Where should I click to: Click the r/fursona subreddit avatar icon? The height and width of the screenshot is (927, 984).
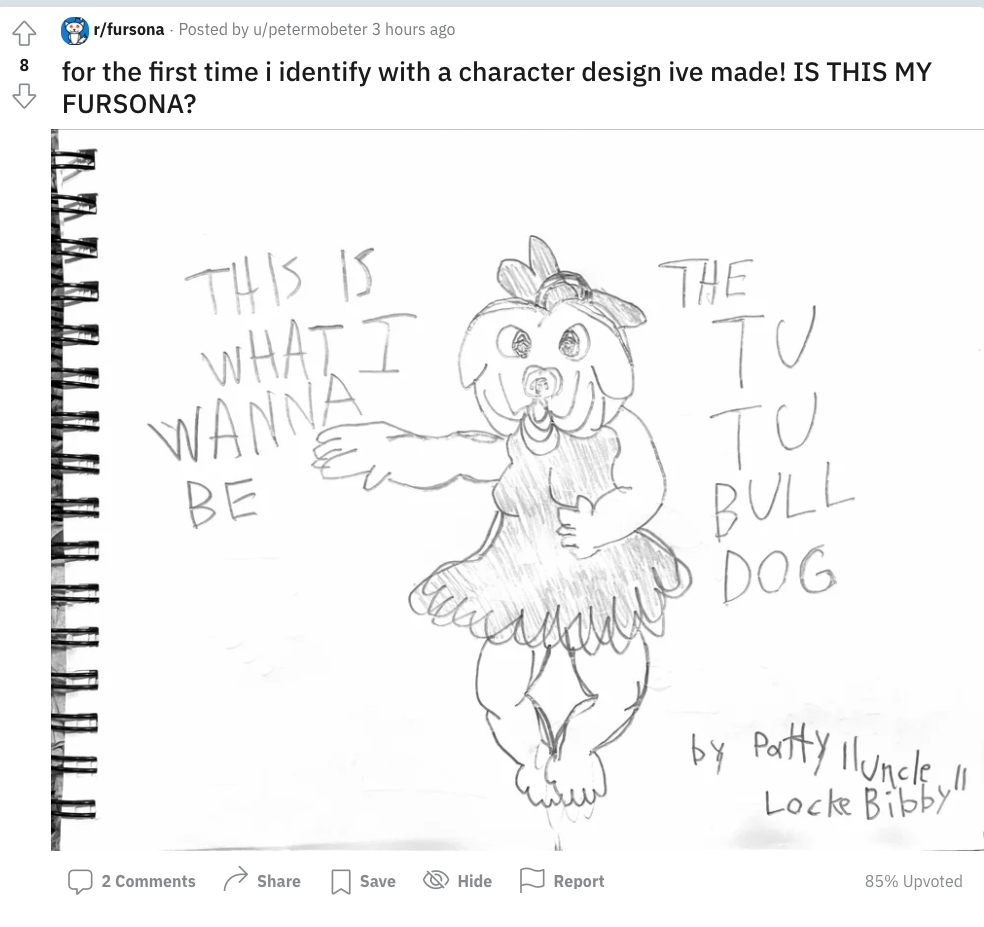point(75,30)
